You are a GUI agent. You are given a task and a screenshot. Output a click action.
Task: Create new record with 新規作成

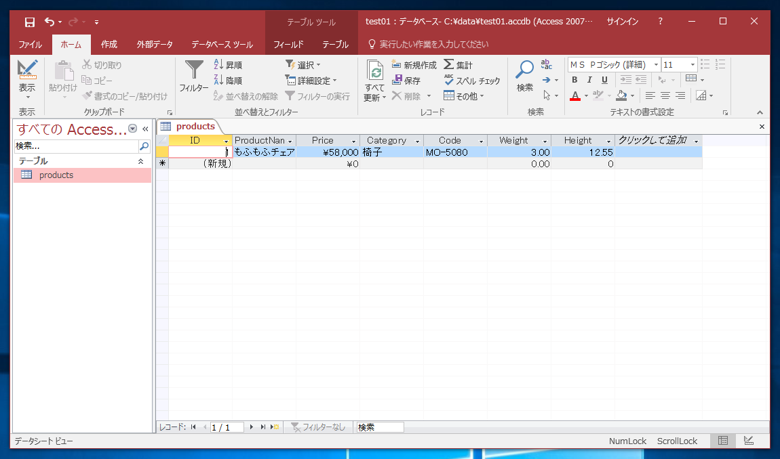click(414, 65)
